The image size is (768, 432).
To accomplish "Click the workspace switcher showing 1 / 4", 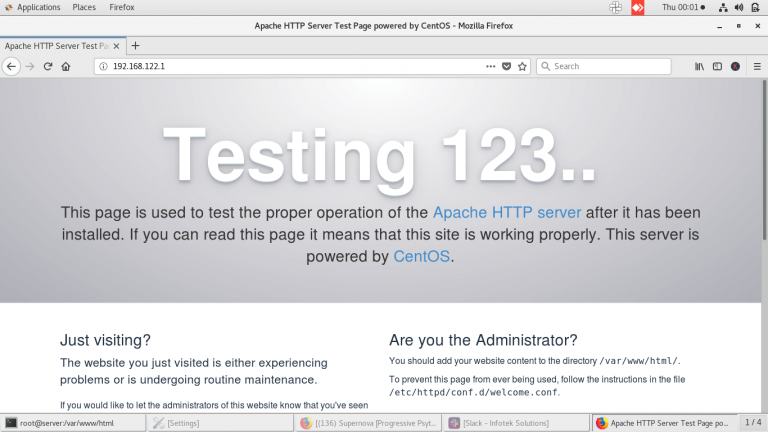I will tap(753, 422).
